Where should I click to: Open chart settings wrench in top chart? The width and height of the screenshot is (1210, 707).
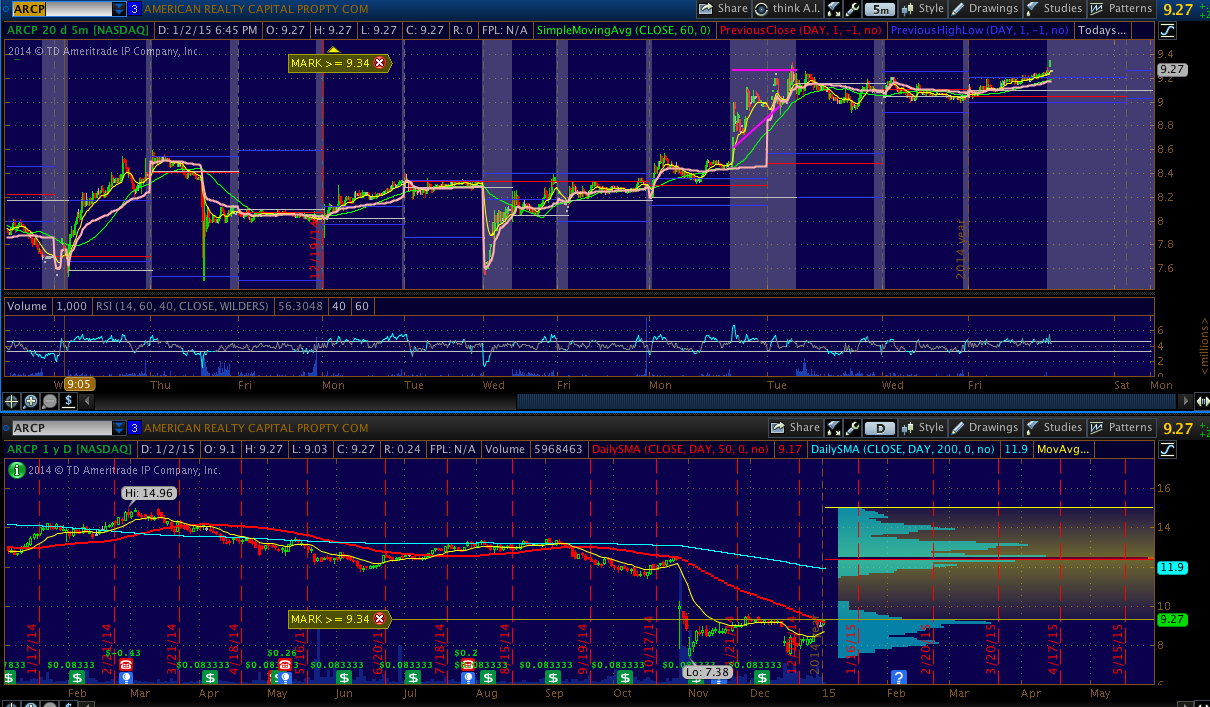pos(853,9)
